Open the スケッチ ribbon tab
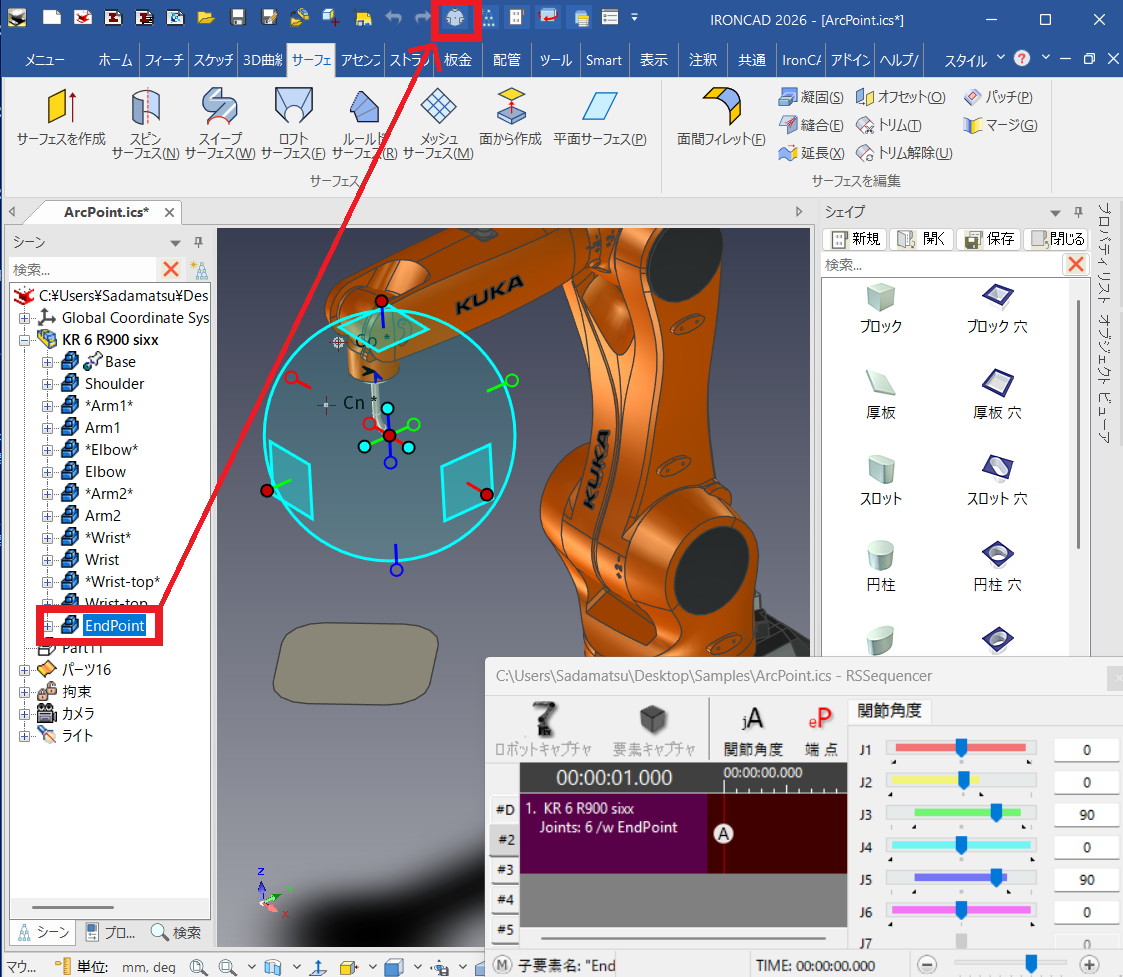 click(x=213, y=60)
